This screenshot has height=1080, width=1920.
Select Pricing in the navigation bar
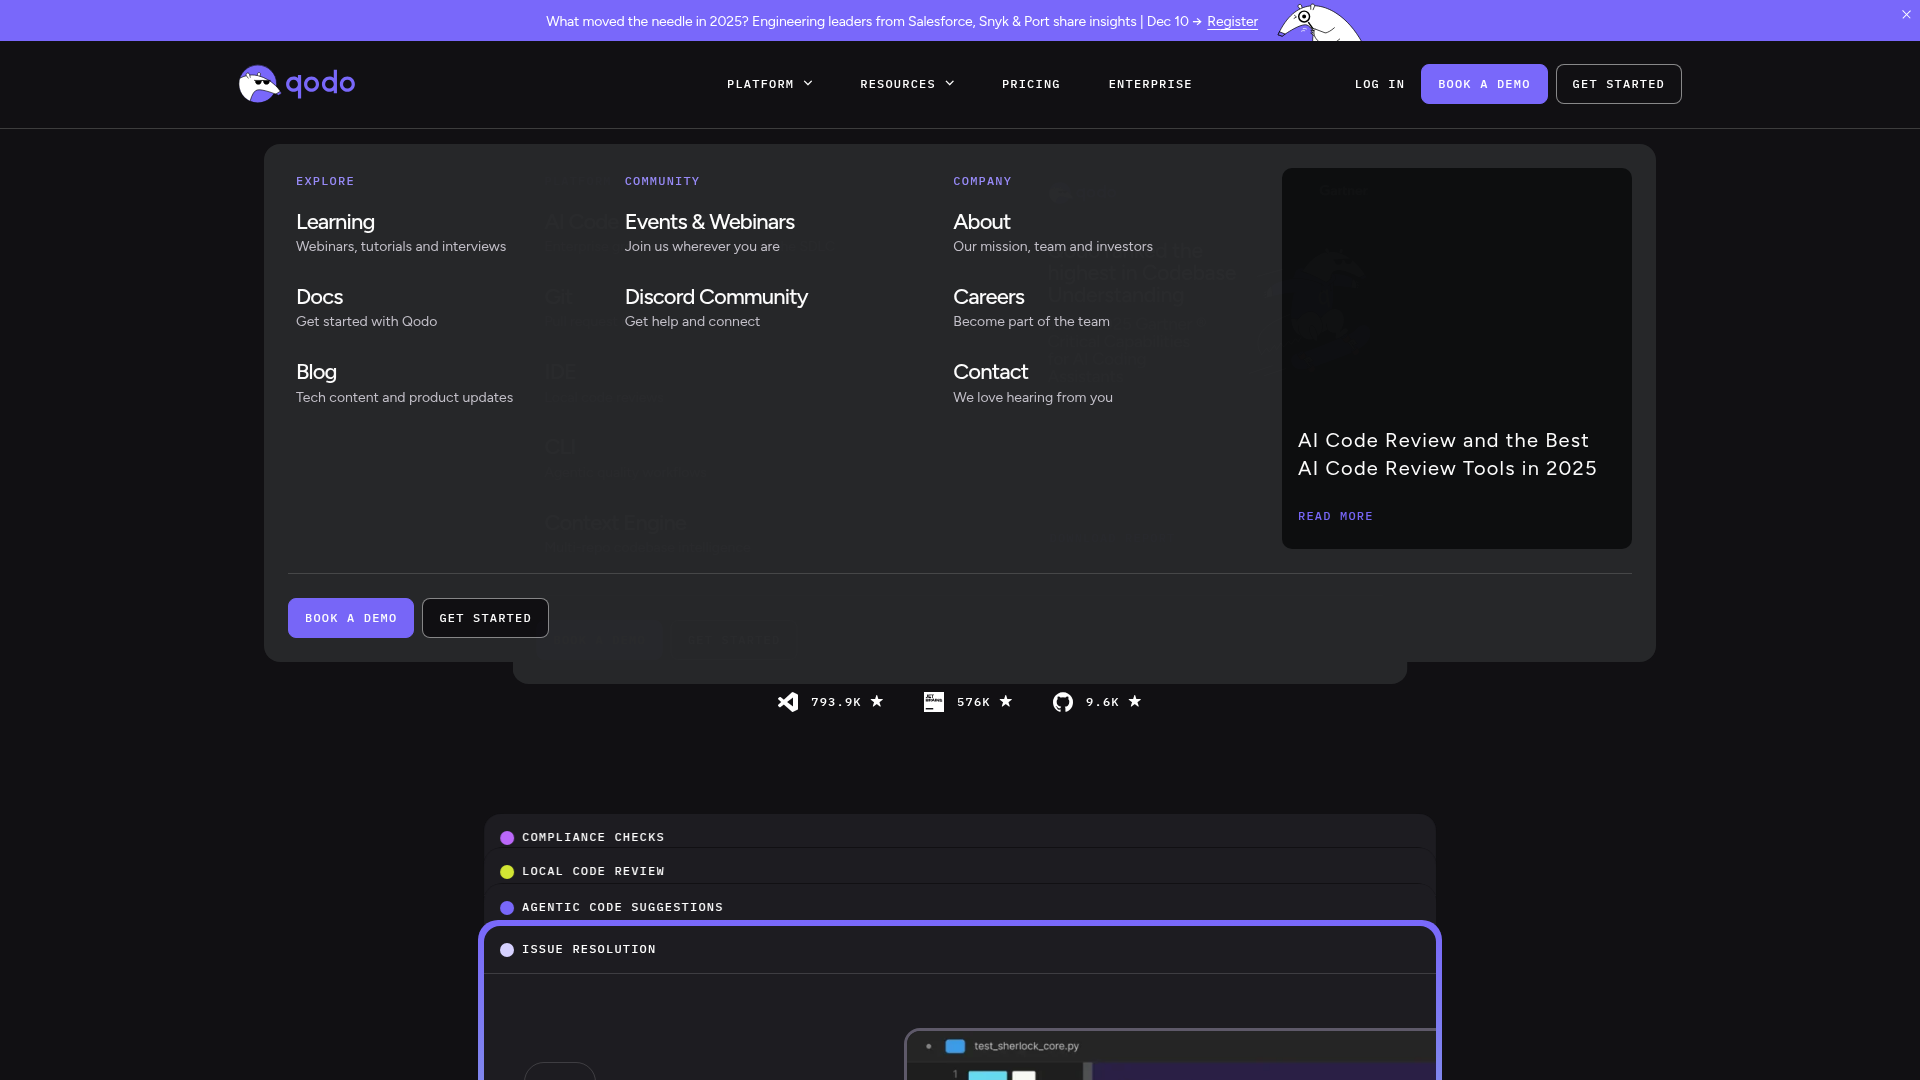tap(1030, 84)
